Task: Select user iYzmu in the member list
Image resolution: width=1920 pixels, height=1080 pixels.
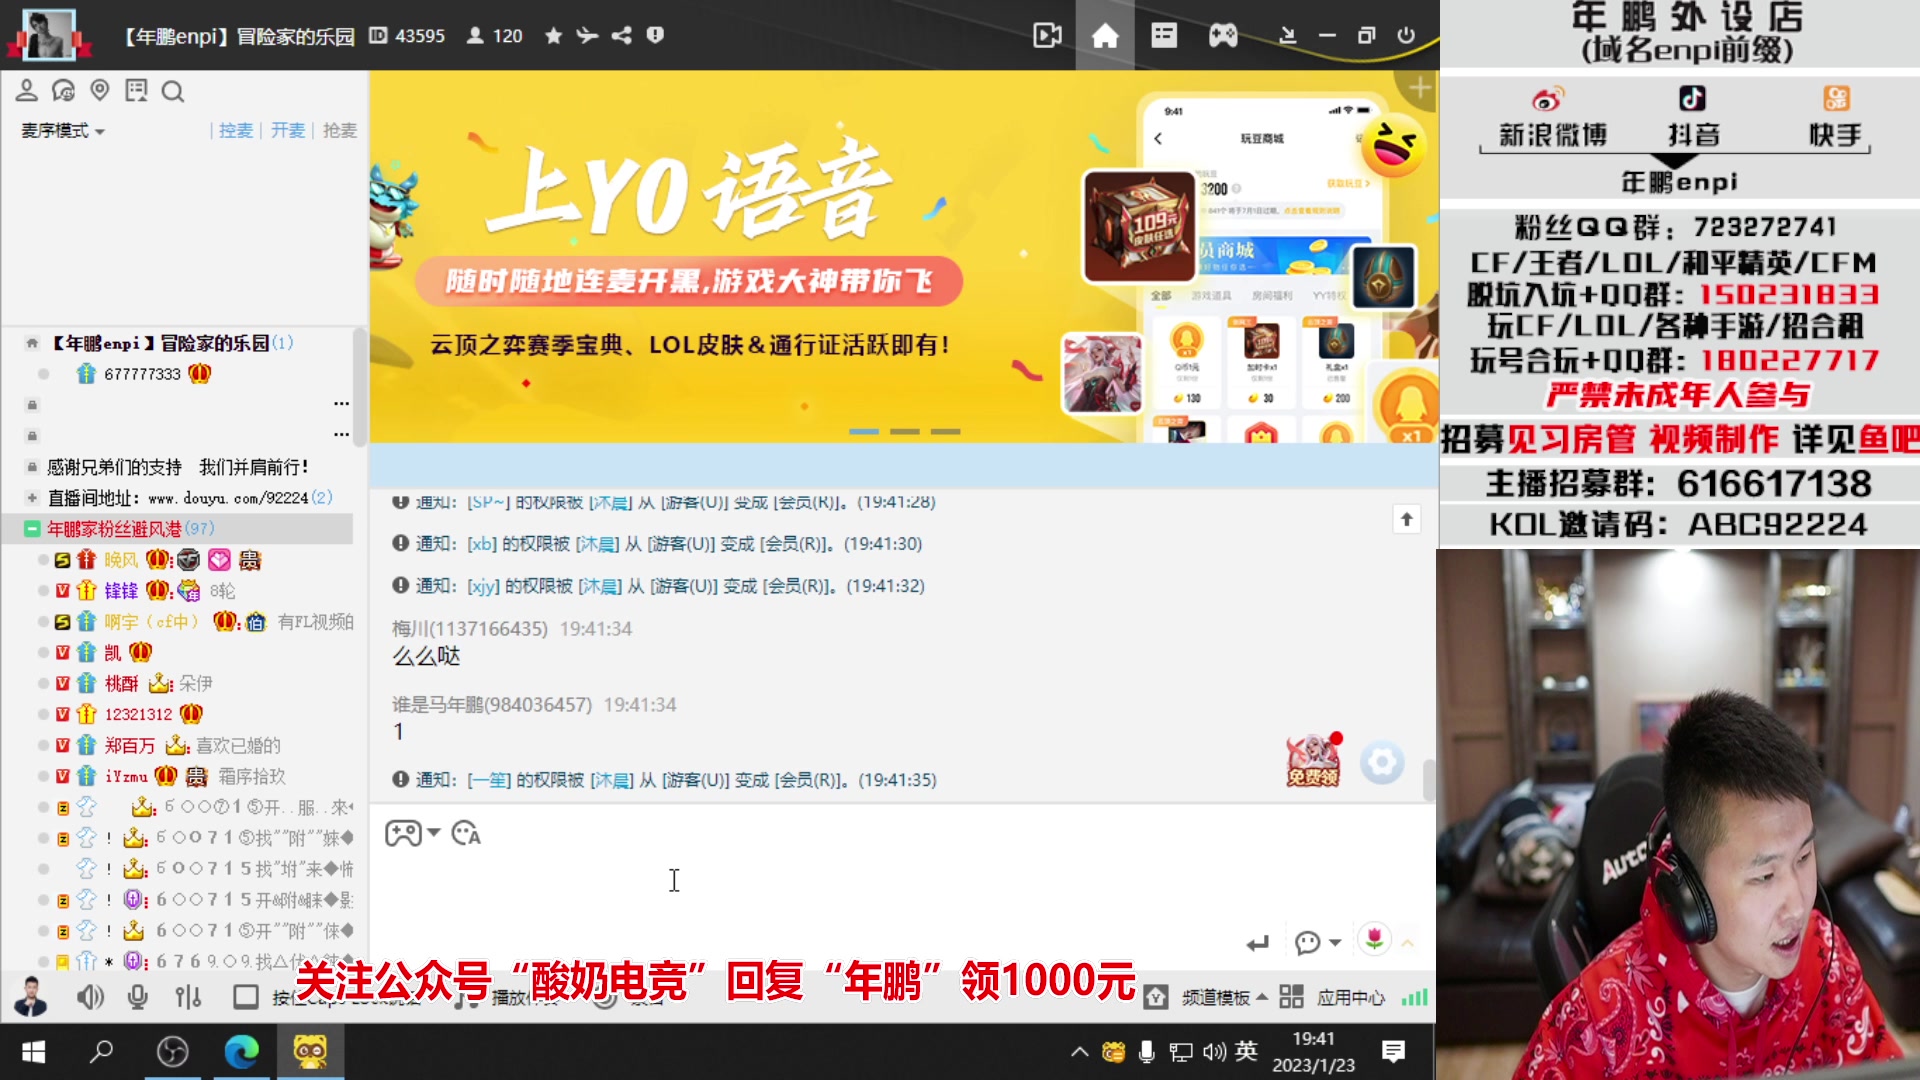Action: (x=126, y=777)
